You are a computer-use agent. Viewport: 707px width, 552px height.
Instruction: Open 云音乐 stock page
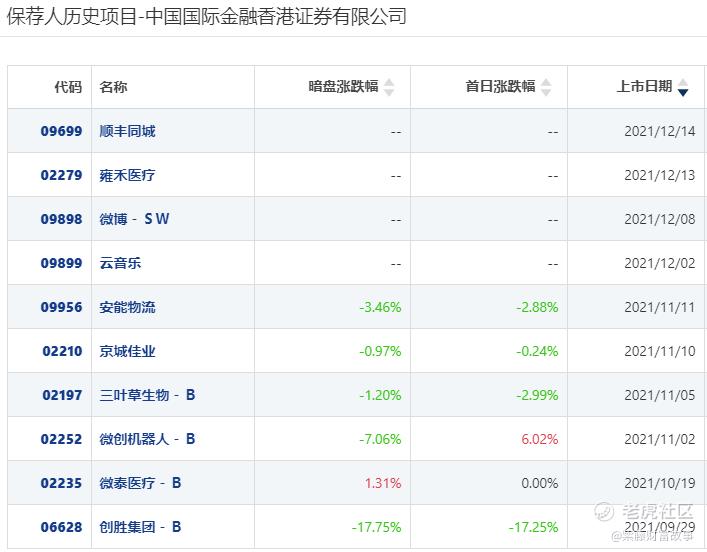[x=120, y=263]
